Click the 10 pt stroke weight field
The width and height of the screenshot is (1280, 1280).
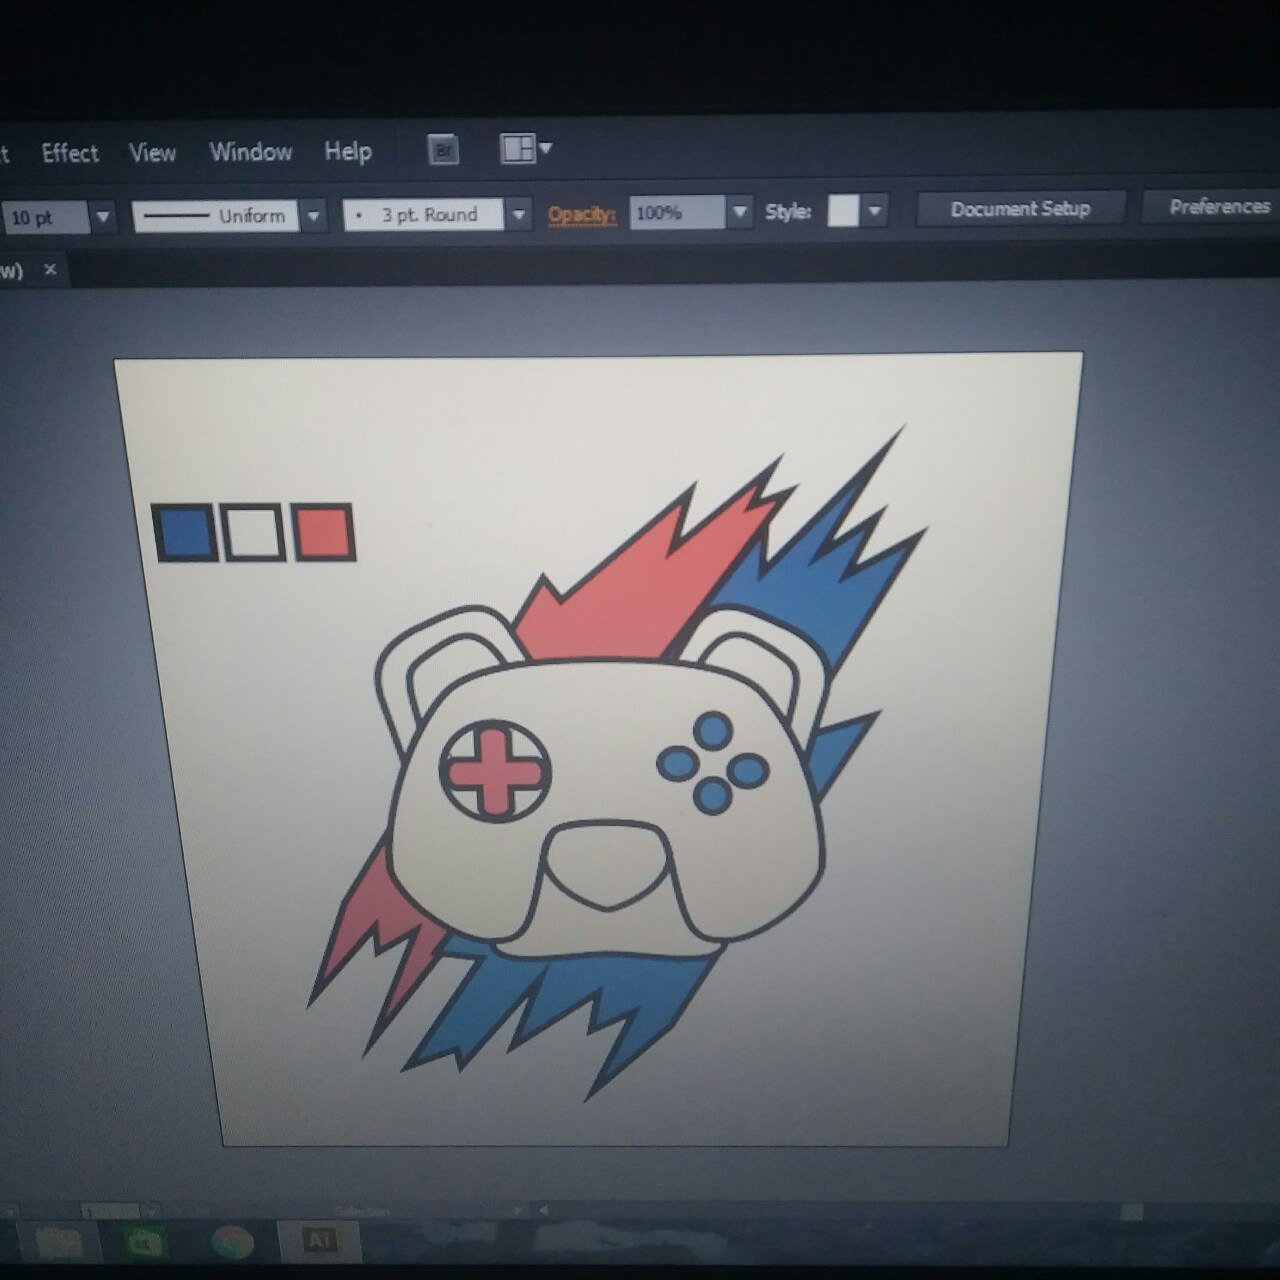click(46, 217)
